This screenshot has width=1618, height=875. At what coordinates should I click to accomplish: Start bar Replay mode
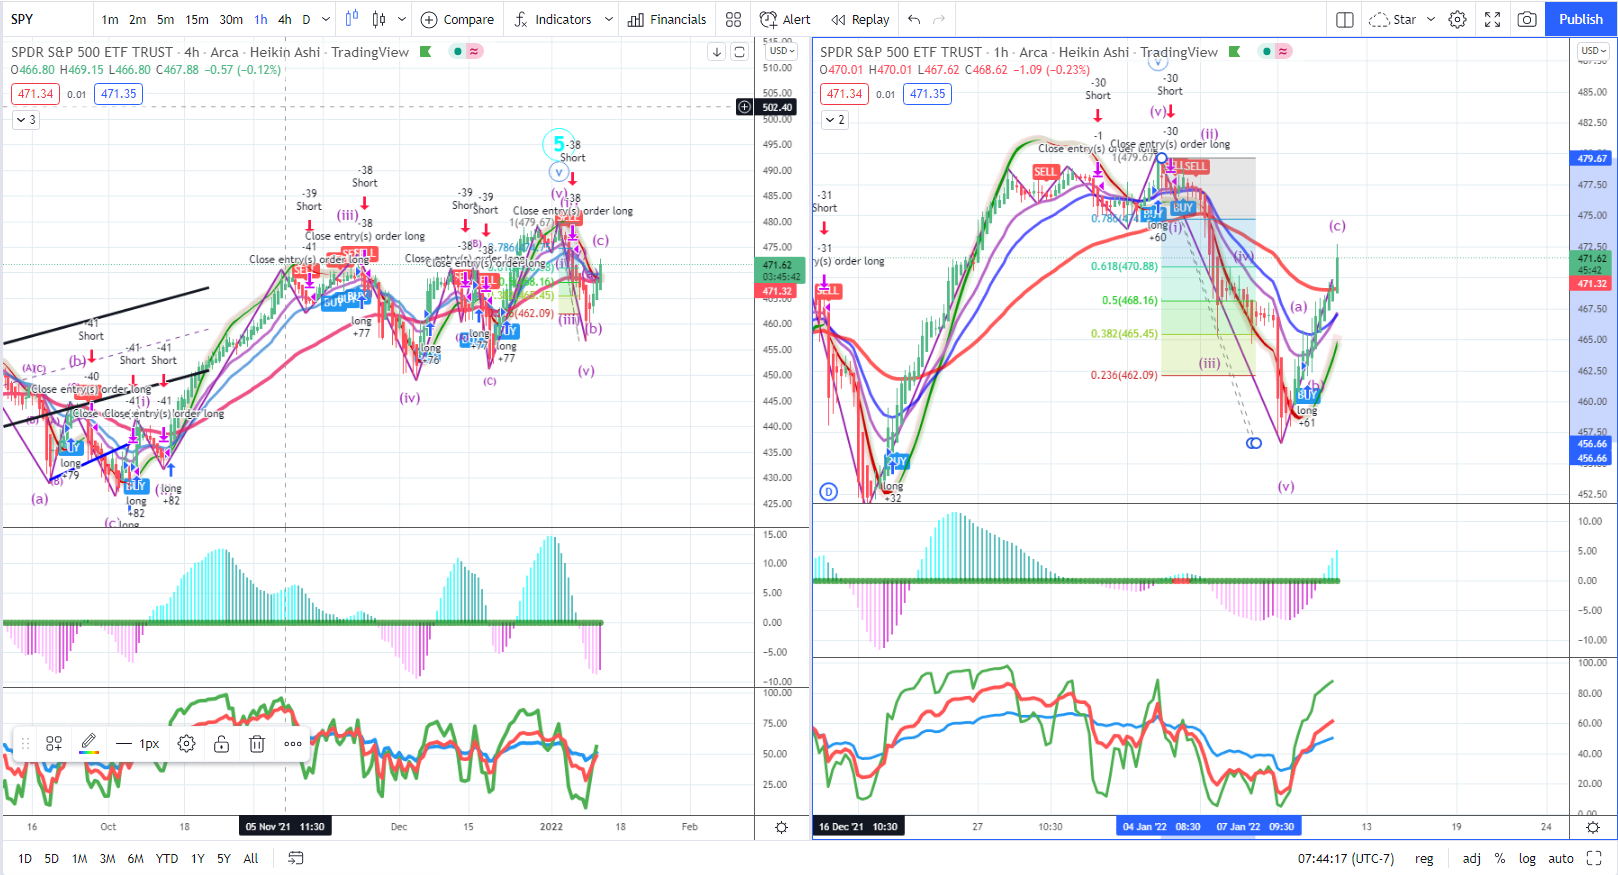(860, 19)
